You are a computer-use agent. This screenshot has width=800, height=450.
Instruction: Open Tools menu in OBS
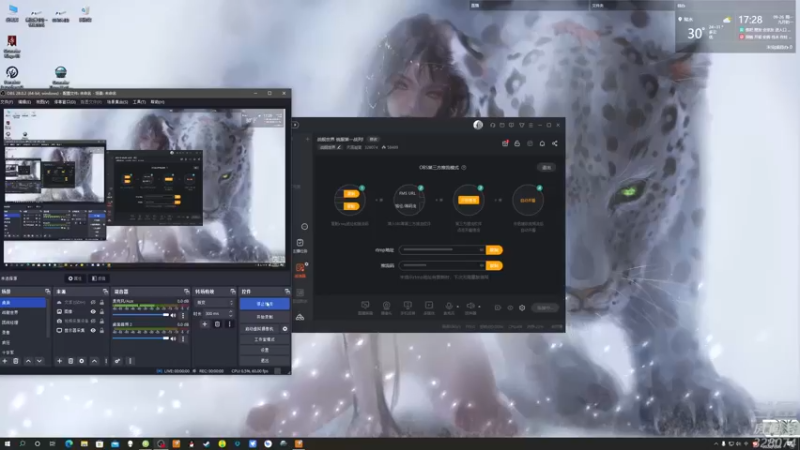[x=139, y=102]
